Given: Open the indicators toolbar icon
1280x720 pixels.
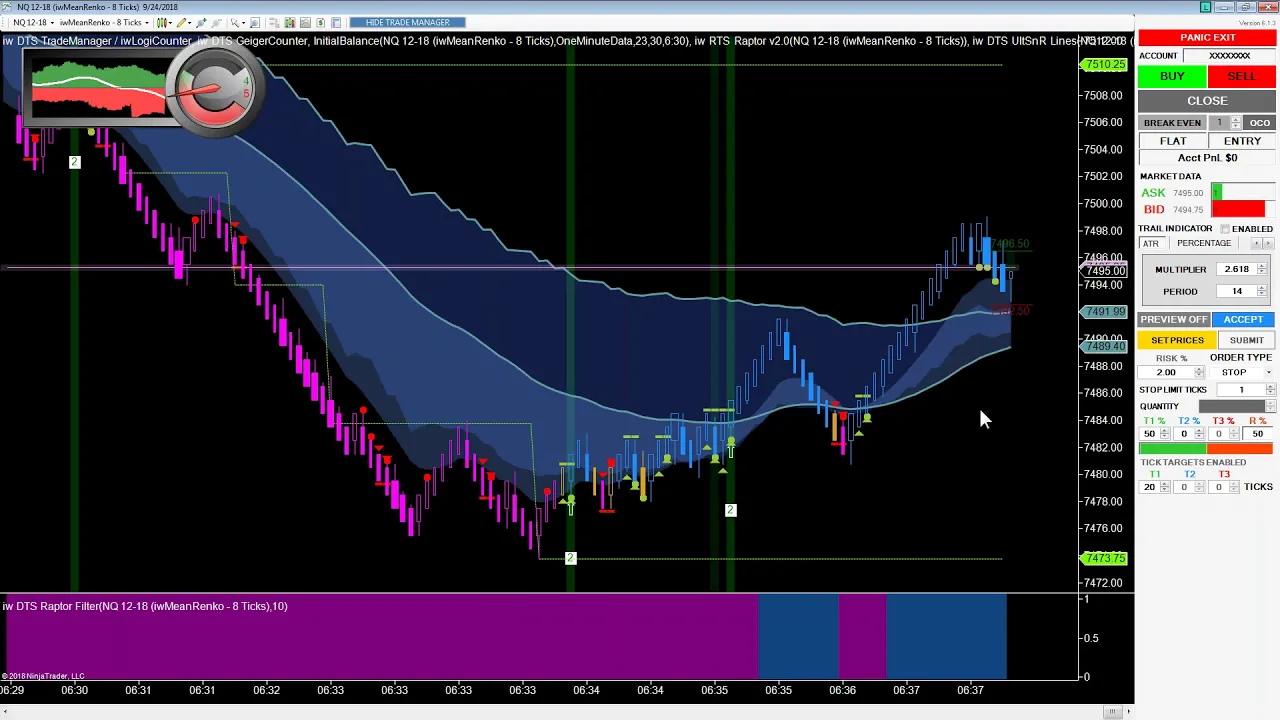Looking at the screenshot, I should click(290, 22).
